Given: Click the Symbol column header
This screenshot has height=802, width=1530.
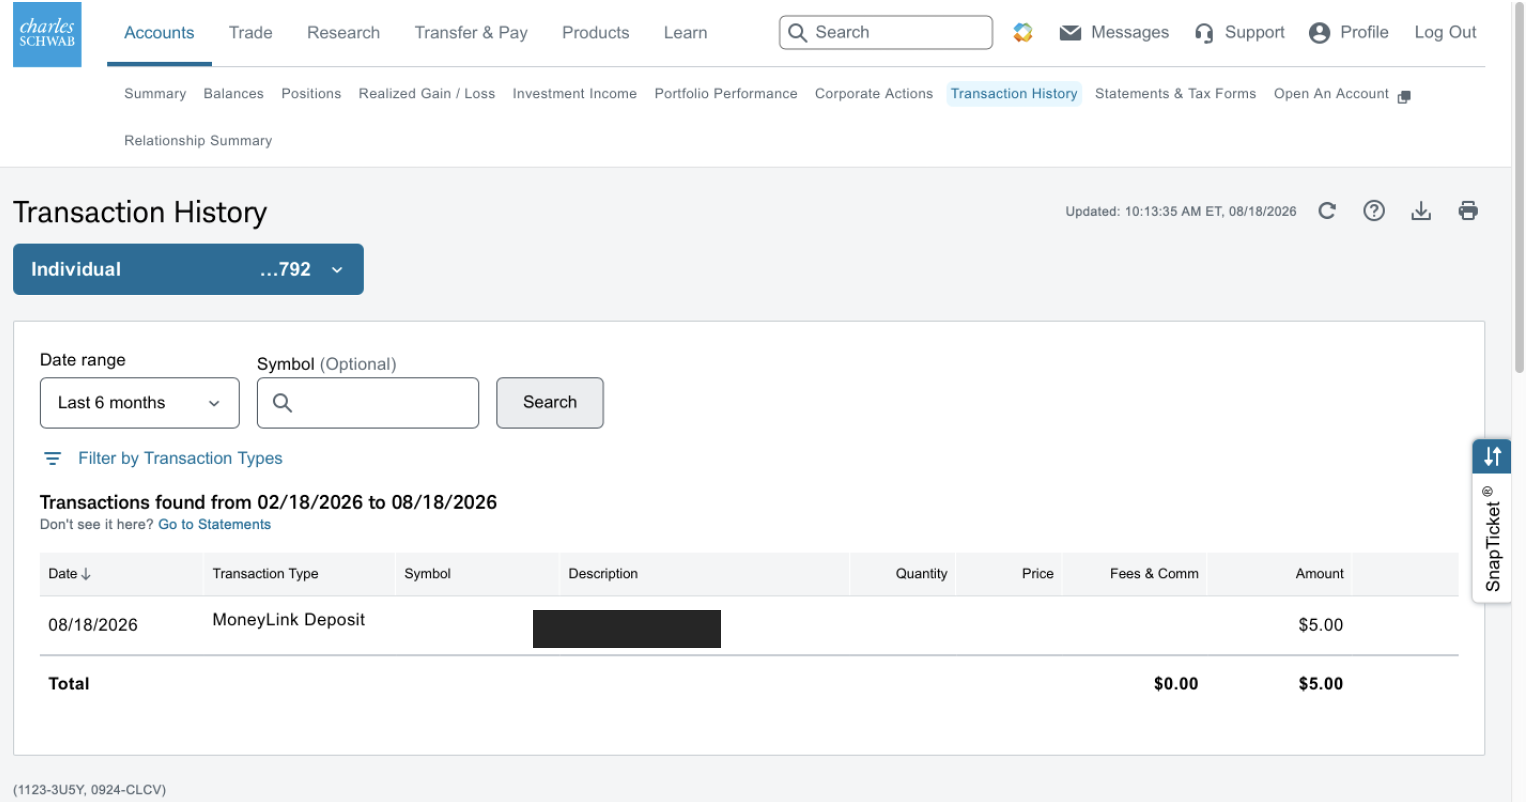Looking at the screenshot, I should pyautogui.click(x=427, y=574).
